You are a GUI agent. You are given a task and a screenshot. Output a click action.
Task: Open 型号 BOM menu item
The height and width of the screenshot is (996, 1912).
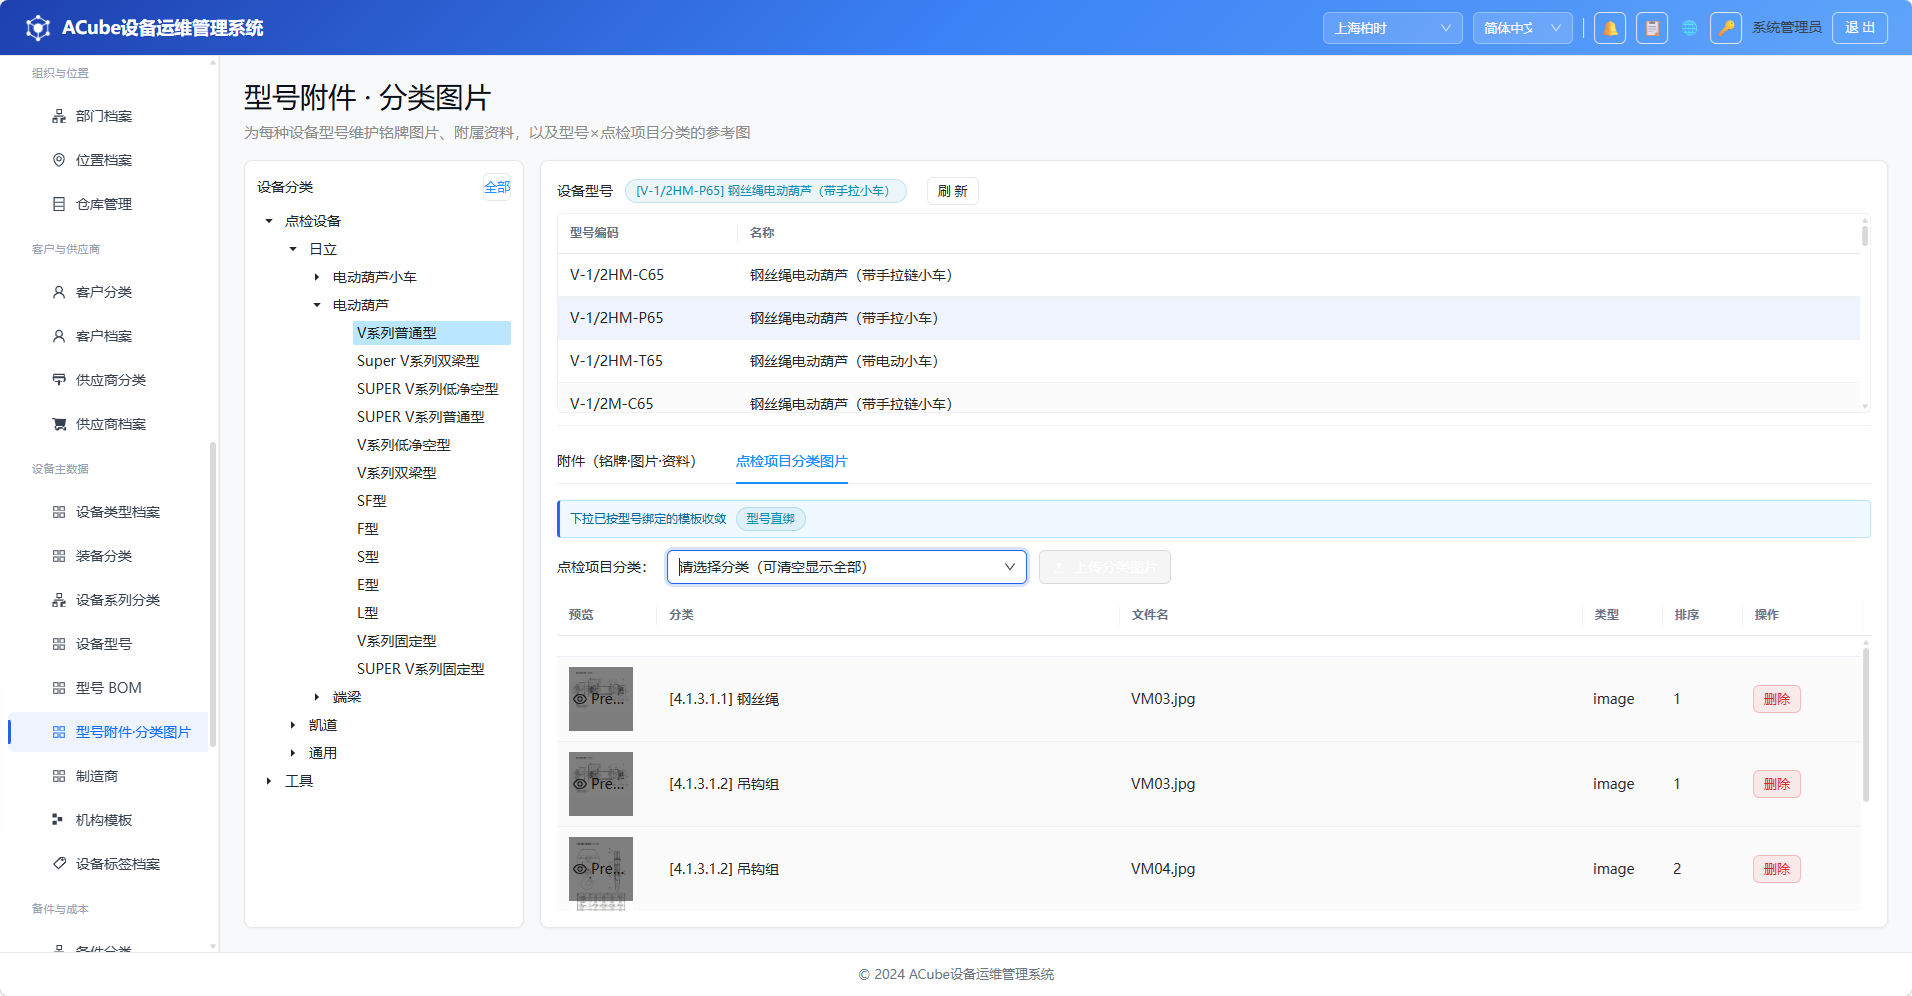click(108, 688)
